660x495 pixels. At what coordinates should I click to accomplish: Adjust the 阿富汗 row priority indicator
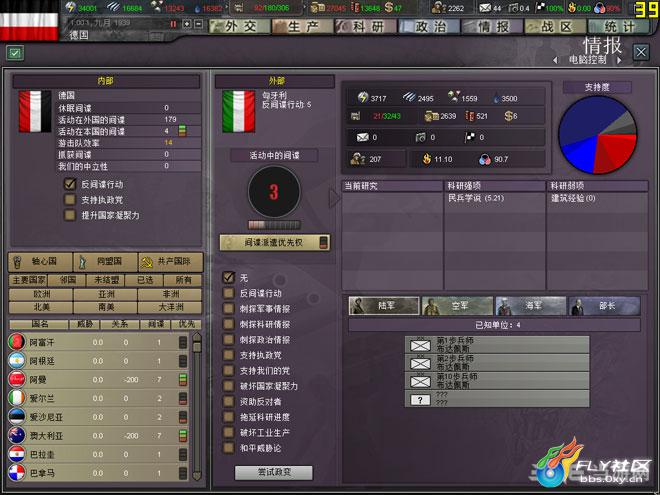click(x=183, y=343)
